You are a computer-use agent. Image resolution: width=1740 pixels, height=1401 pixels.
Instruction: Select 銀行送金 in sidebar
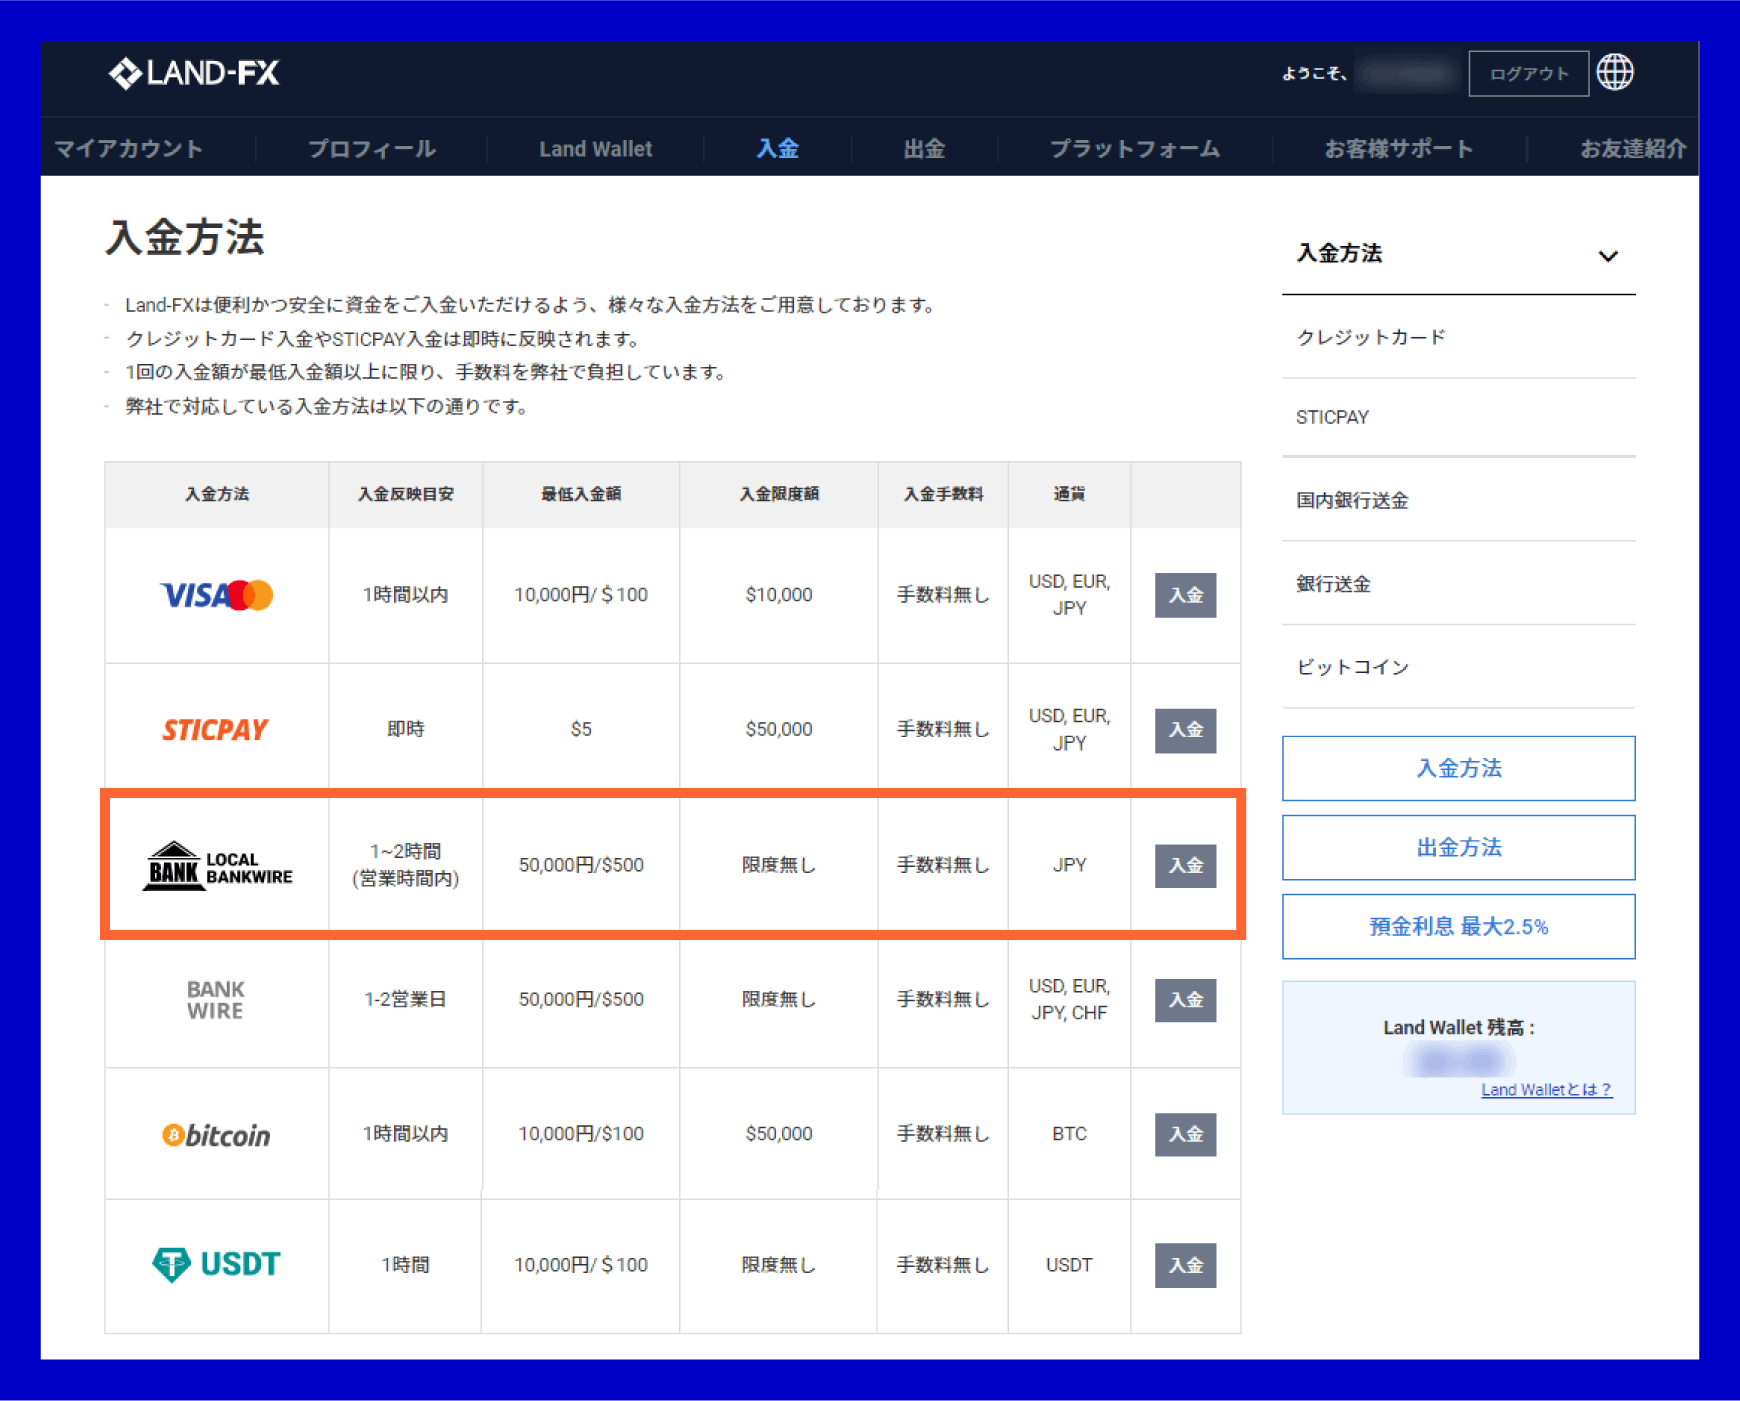pos(1459,584)
